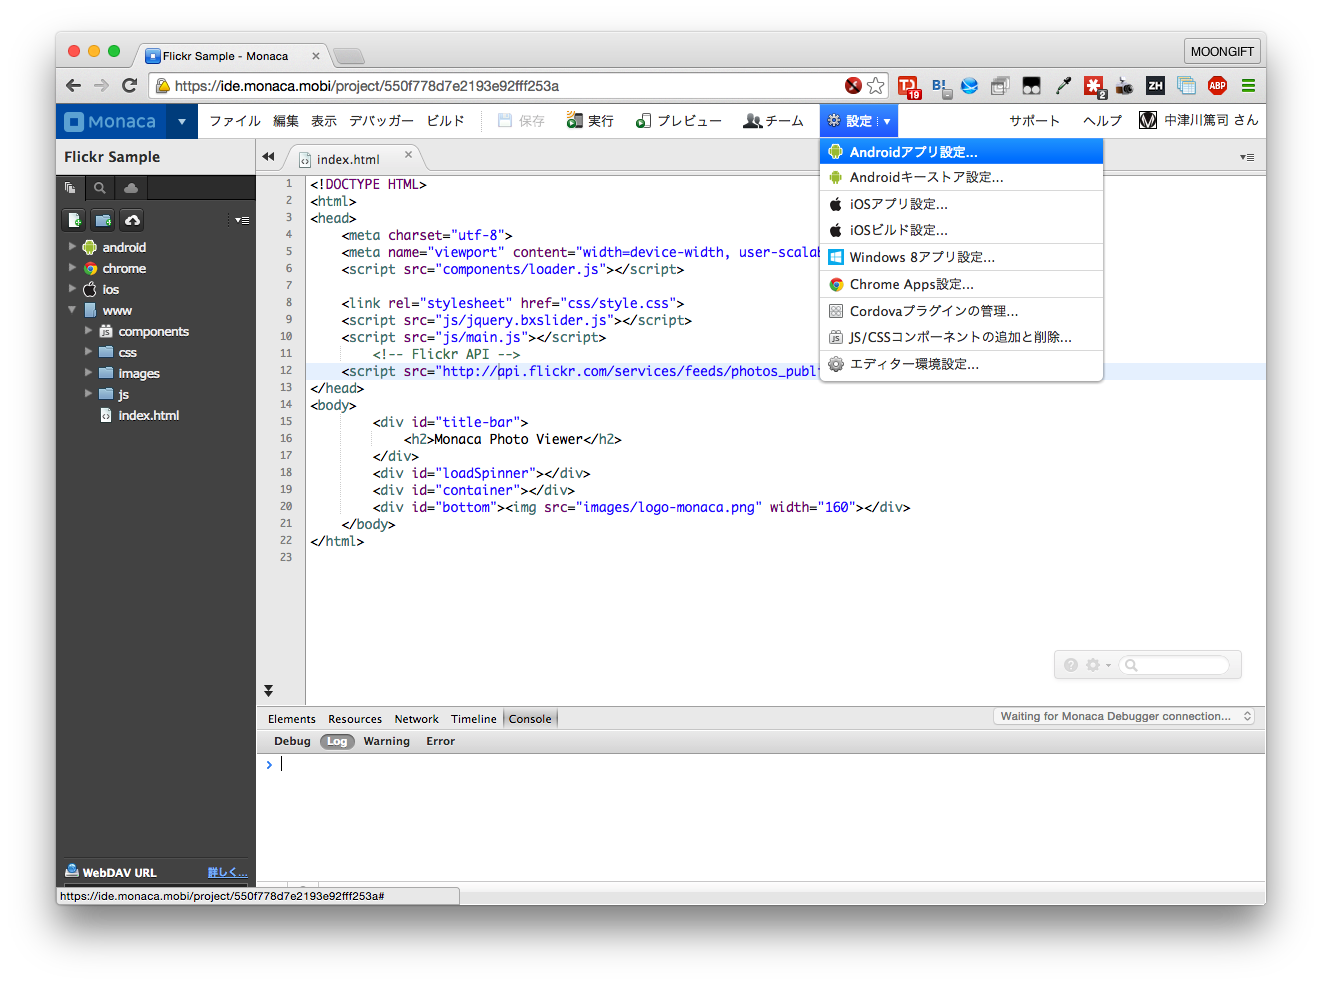Select Cordovaプラグインの管理 menu entry
The width and height of the screenshot is (1322, 985).
pos(933,311)
